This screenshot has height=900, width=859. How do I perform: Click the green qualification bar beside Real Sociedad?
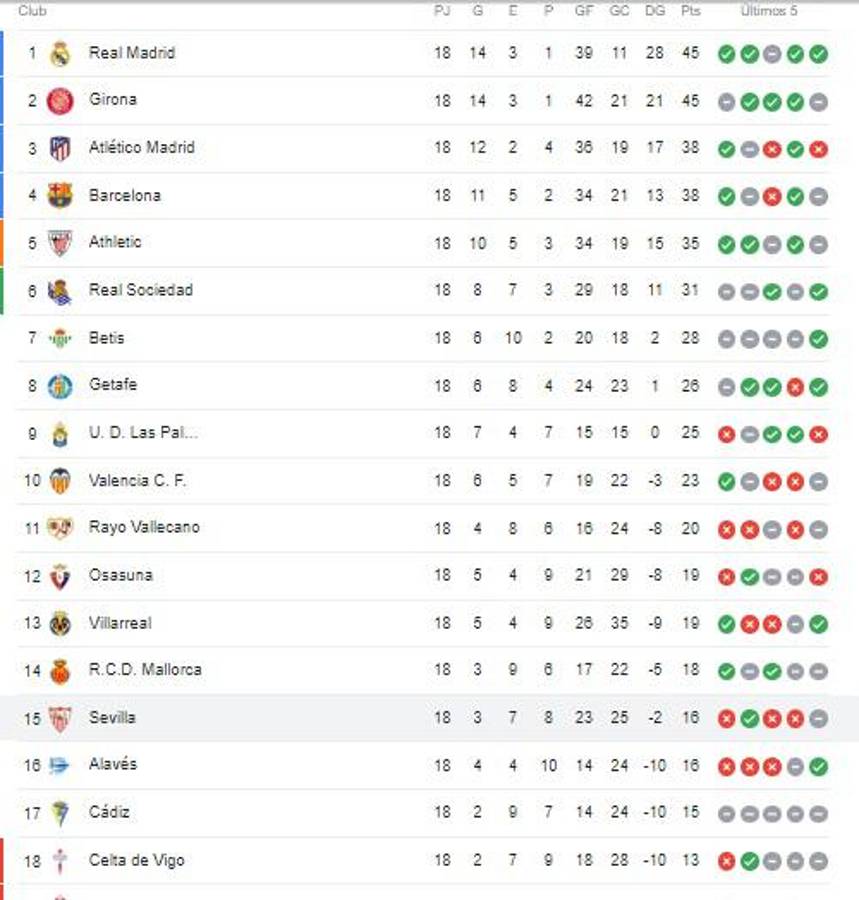pyautogui.click(x=3, y=290)
